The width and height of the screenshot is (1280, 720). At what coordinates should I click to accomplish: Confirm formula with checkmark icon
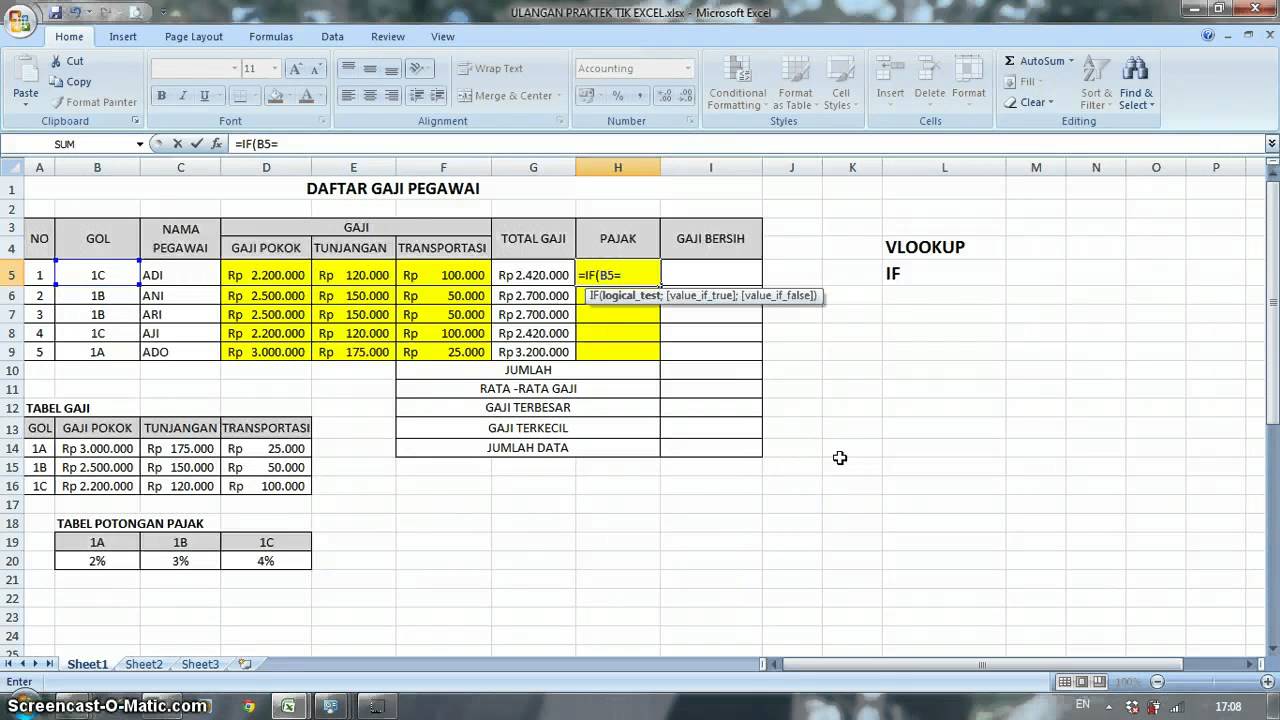[x=197, y=144]
